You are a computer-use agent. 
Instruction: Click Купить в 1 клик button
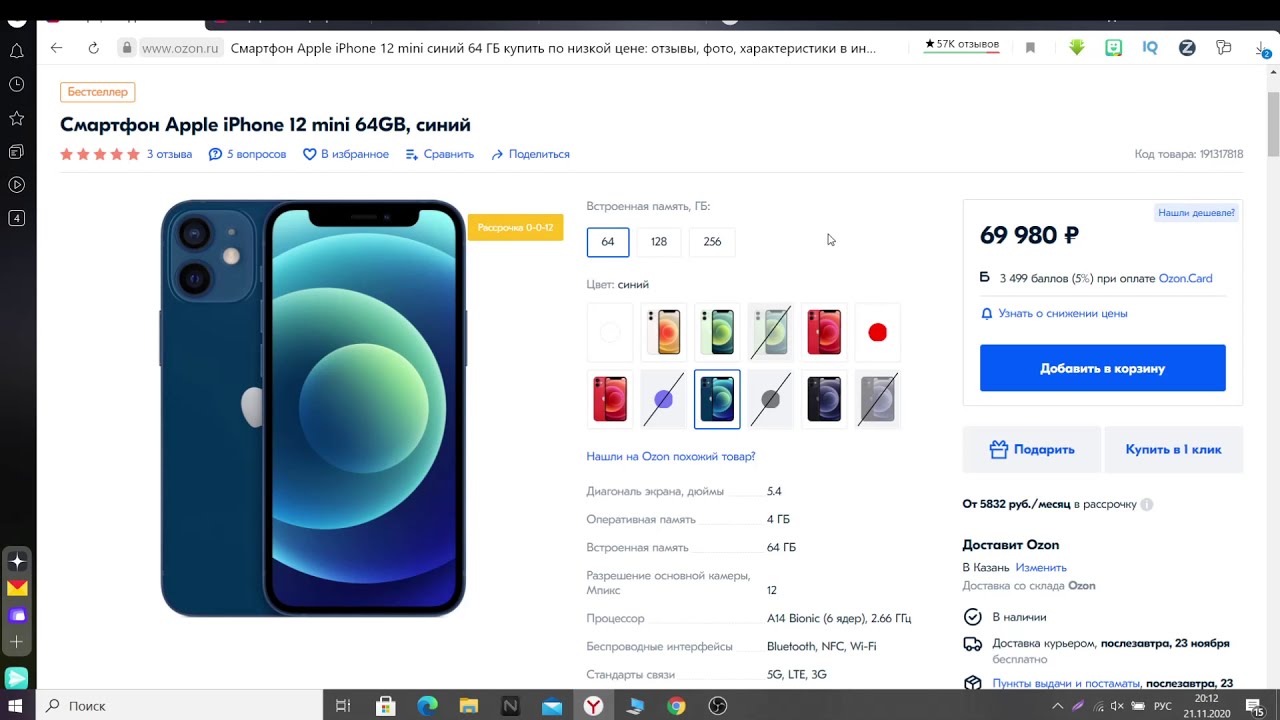1173,450
